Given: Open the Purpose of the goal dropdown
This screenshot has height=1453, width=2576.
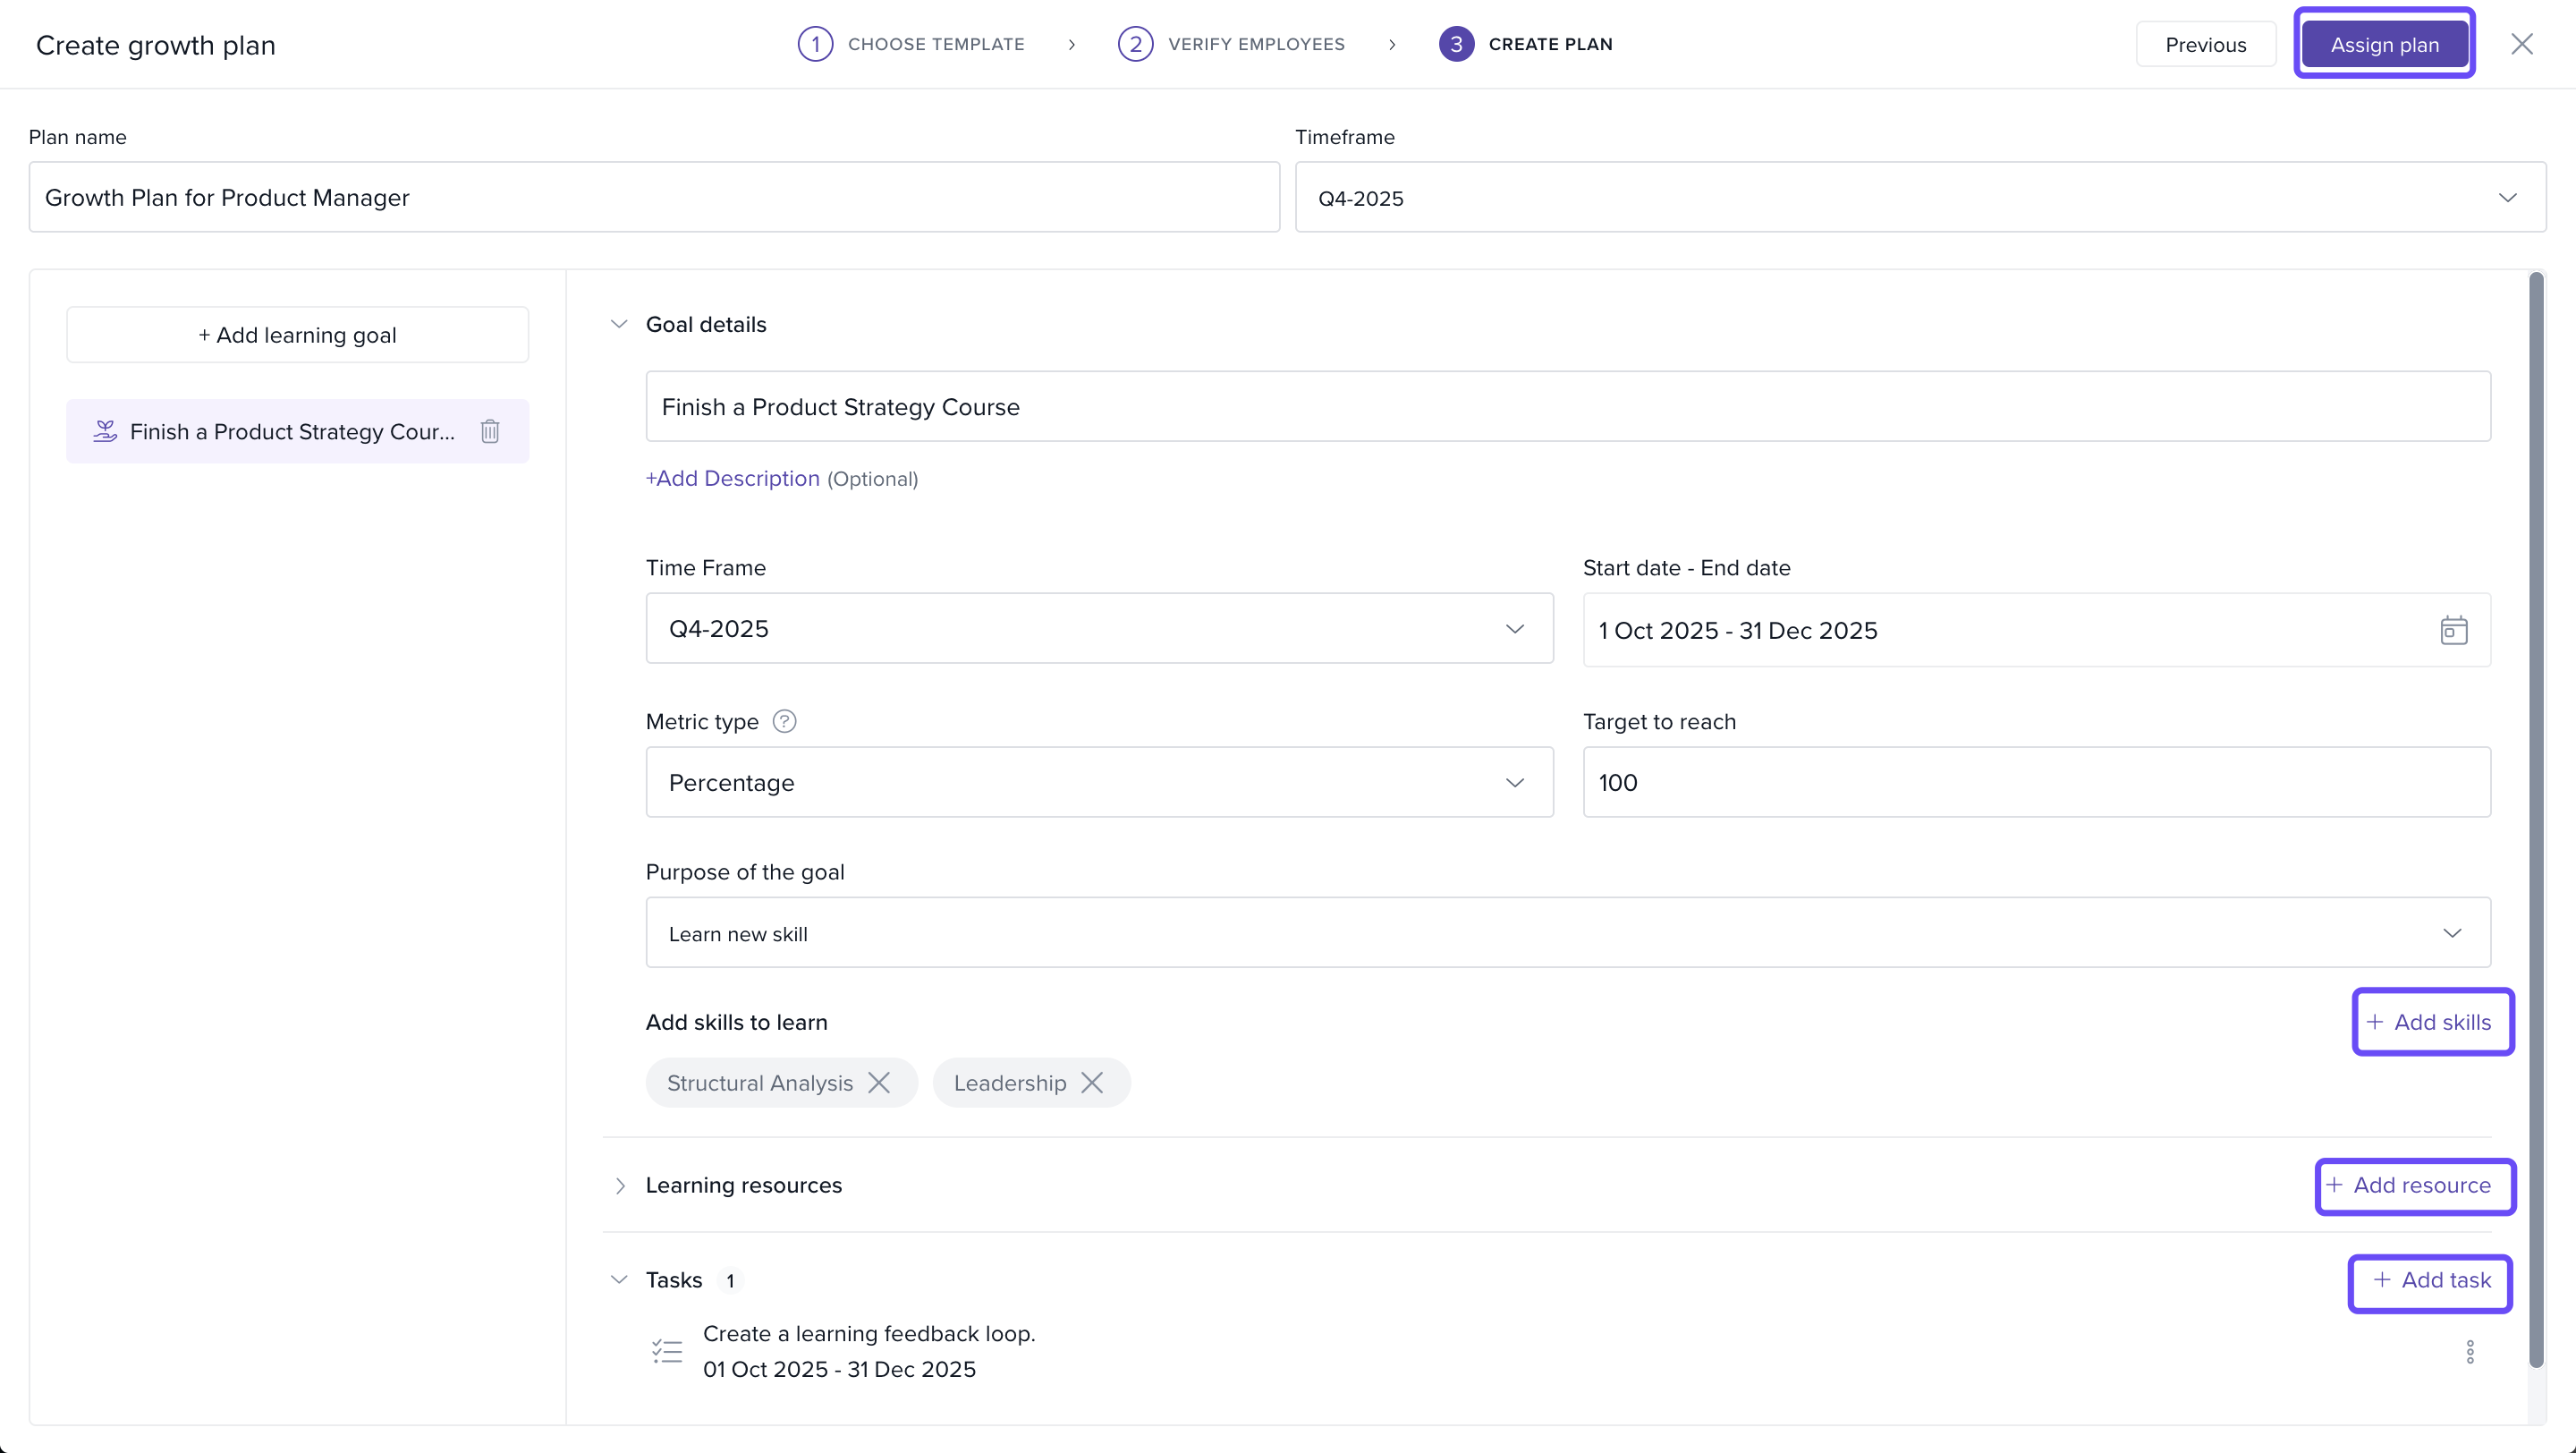Looking at the screenshot, I should (1567, 933).
